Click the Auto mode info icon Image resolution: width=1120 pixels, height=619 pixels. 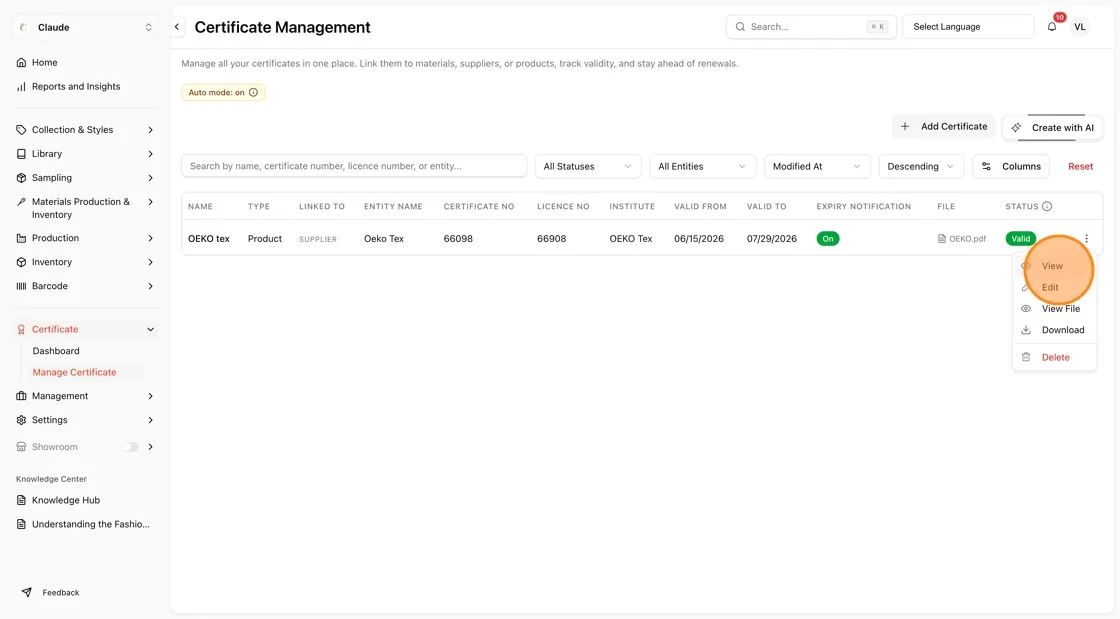(254, 92)
